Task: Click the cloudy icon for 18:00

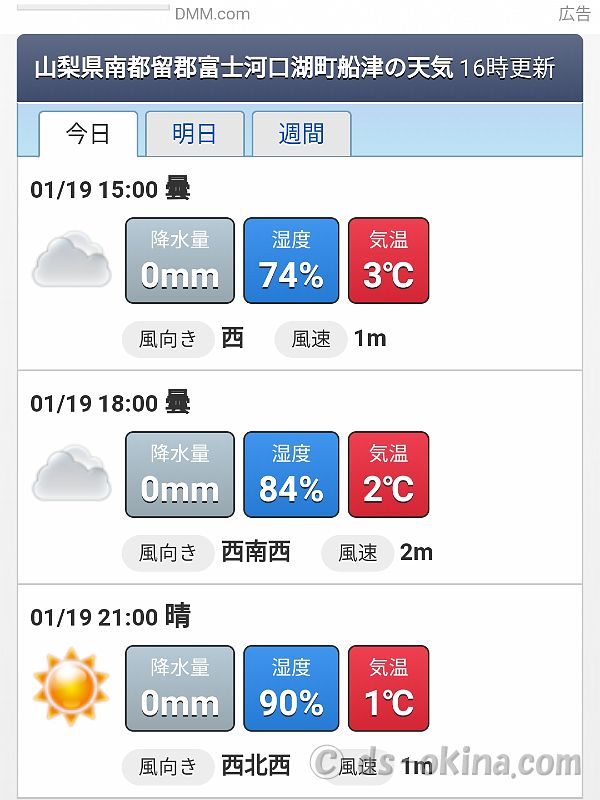Action: click(x=72, y=473)
